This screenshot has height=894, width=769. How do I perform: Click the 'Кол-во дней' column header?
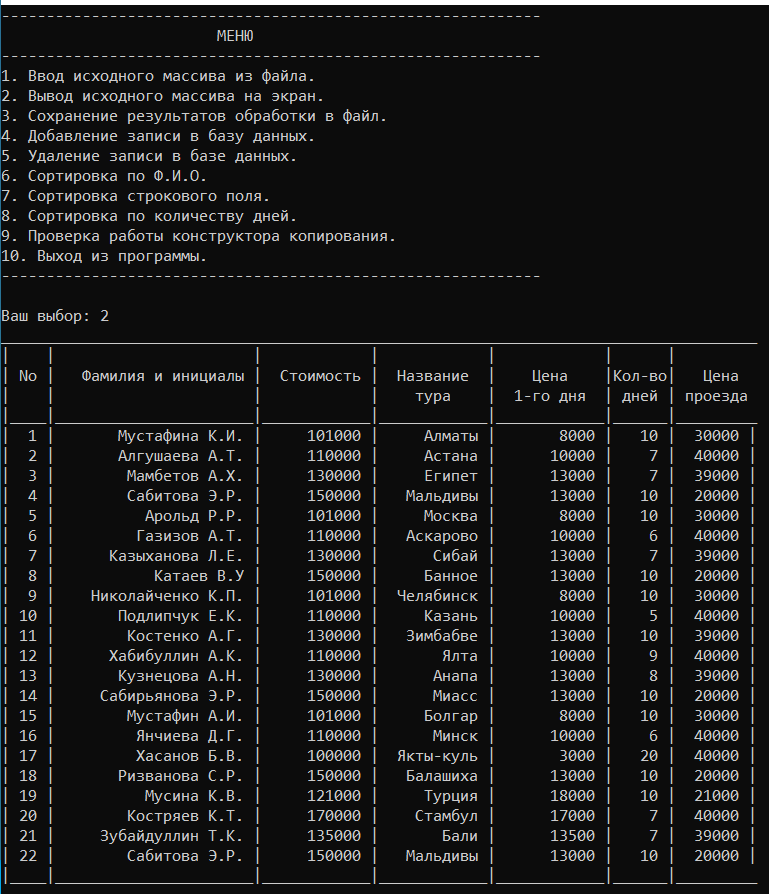pyautogui.click(x=640, y=385)
